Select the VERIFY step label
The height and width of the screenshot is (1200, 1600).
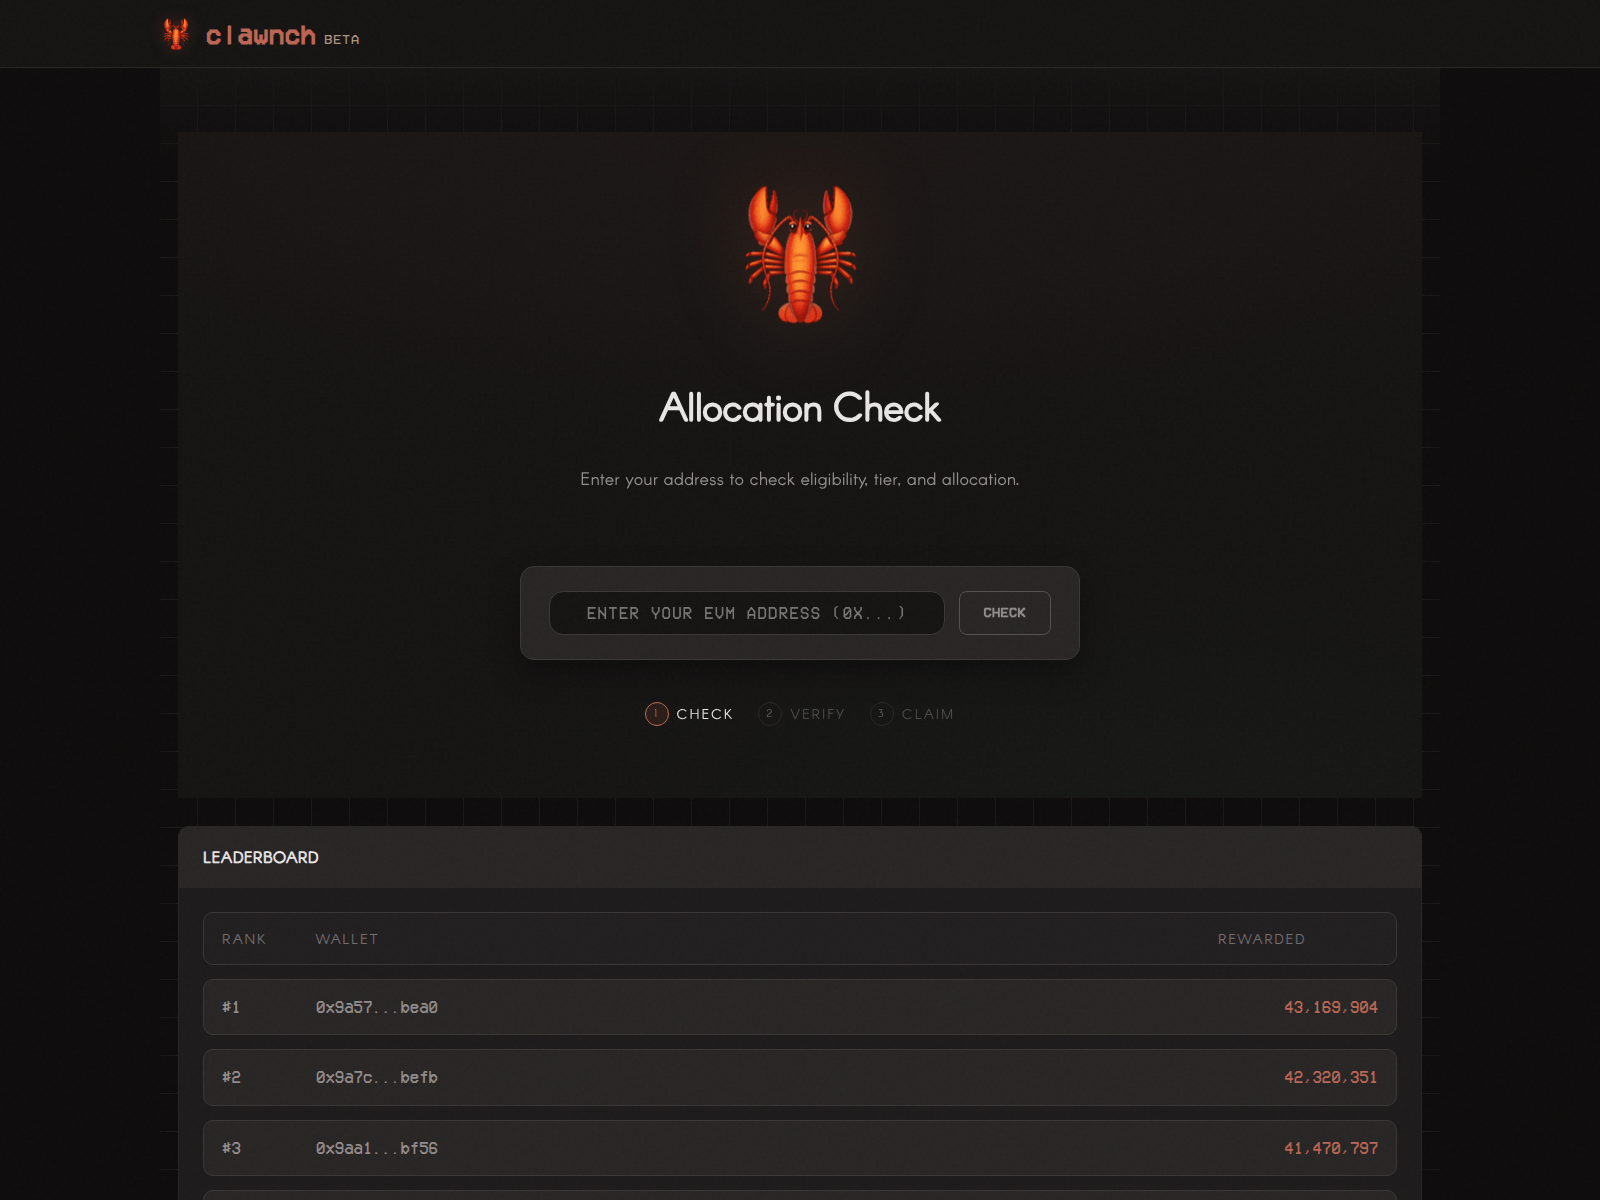point(818,714)
